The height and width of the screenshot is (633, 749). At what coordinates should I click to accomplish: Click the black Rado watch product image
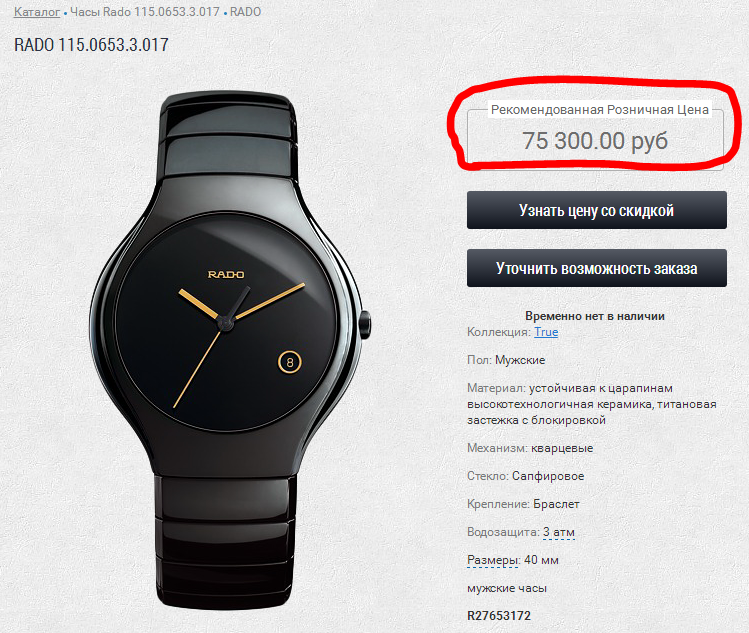tap(229, 351)
